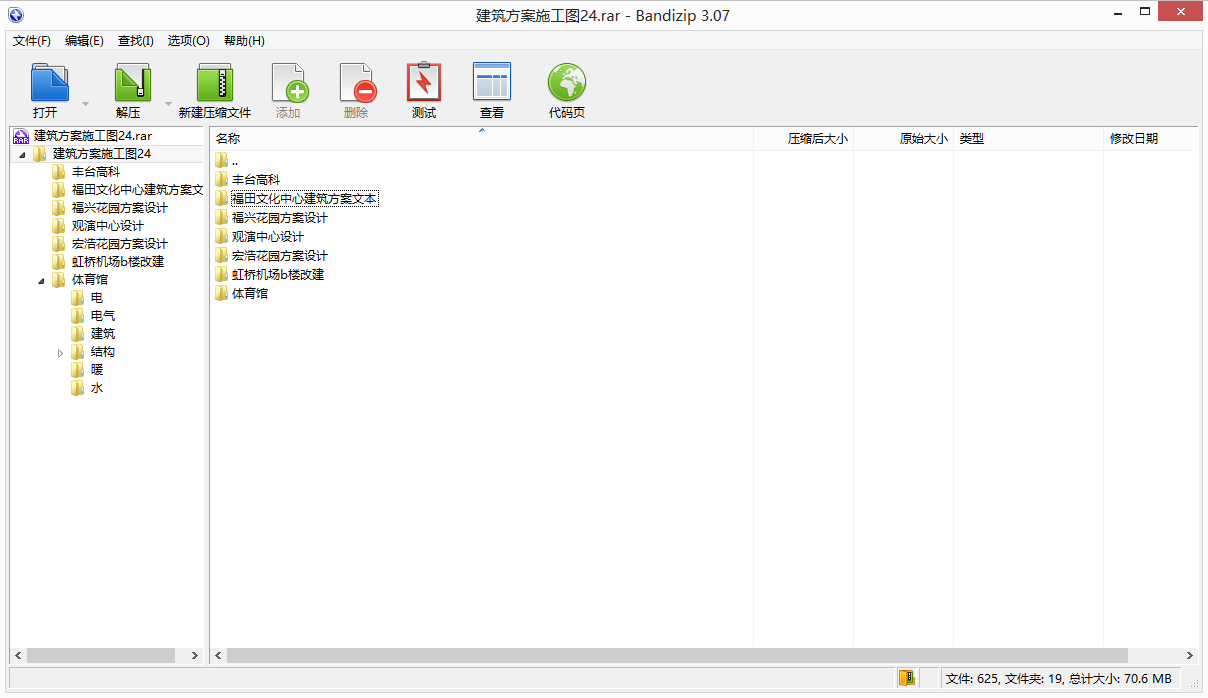Click the 新建压缩文件 toolbar icon
This screenshot has width=1208, height=698.
pos(214,83)
